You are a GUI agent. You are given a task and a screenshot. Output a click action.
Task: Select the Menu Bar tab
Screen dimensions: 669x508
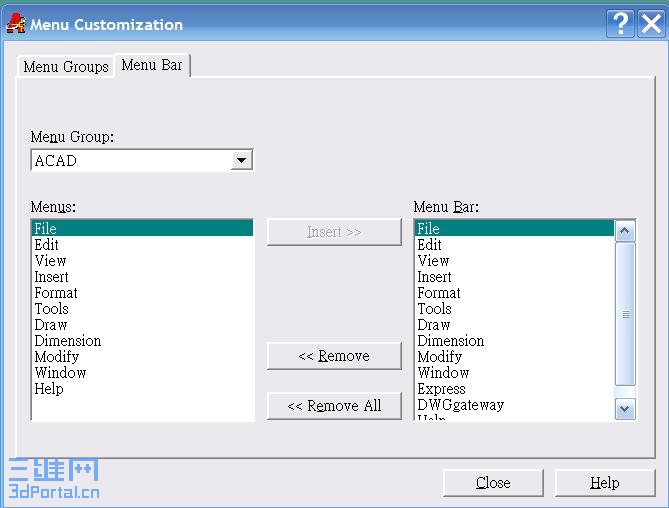point(152,65)
